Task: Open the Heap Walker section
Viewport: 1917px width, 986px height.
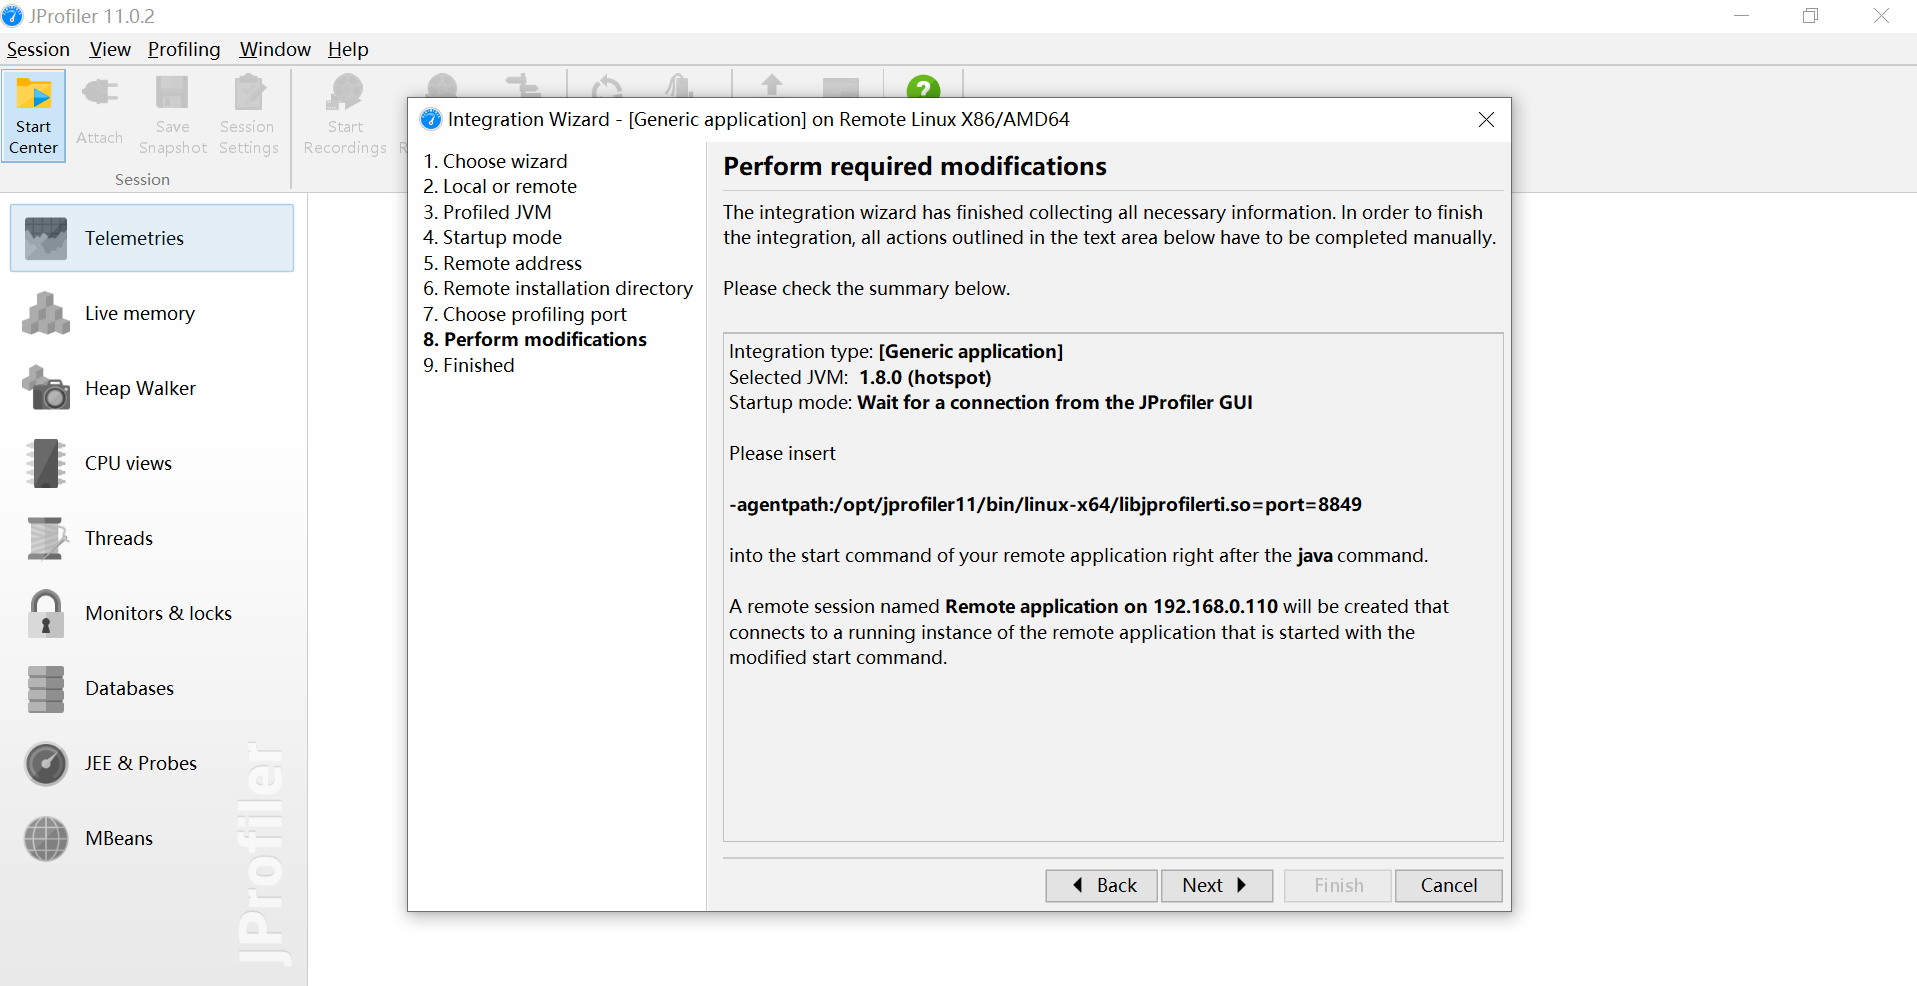Action: point(152,388)
